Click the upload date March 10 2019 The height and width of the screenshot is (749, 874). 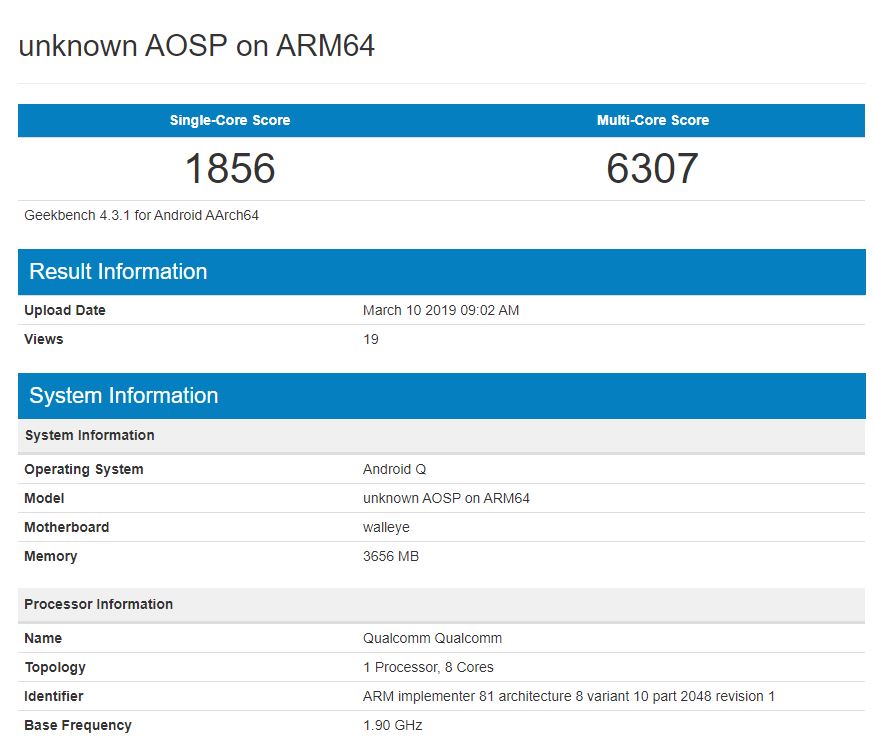pos(441,310)
